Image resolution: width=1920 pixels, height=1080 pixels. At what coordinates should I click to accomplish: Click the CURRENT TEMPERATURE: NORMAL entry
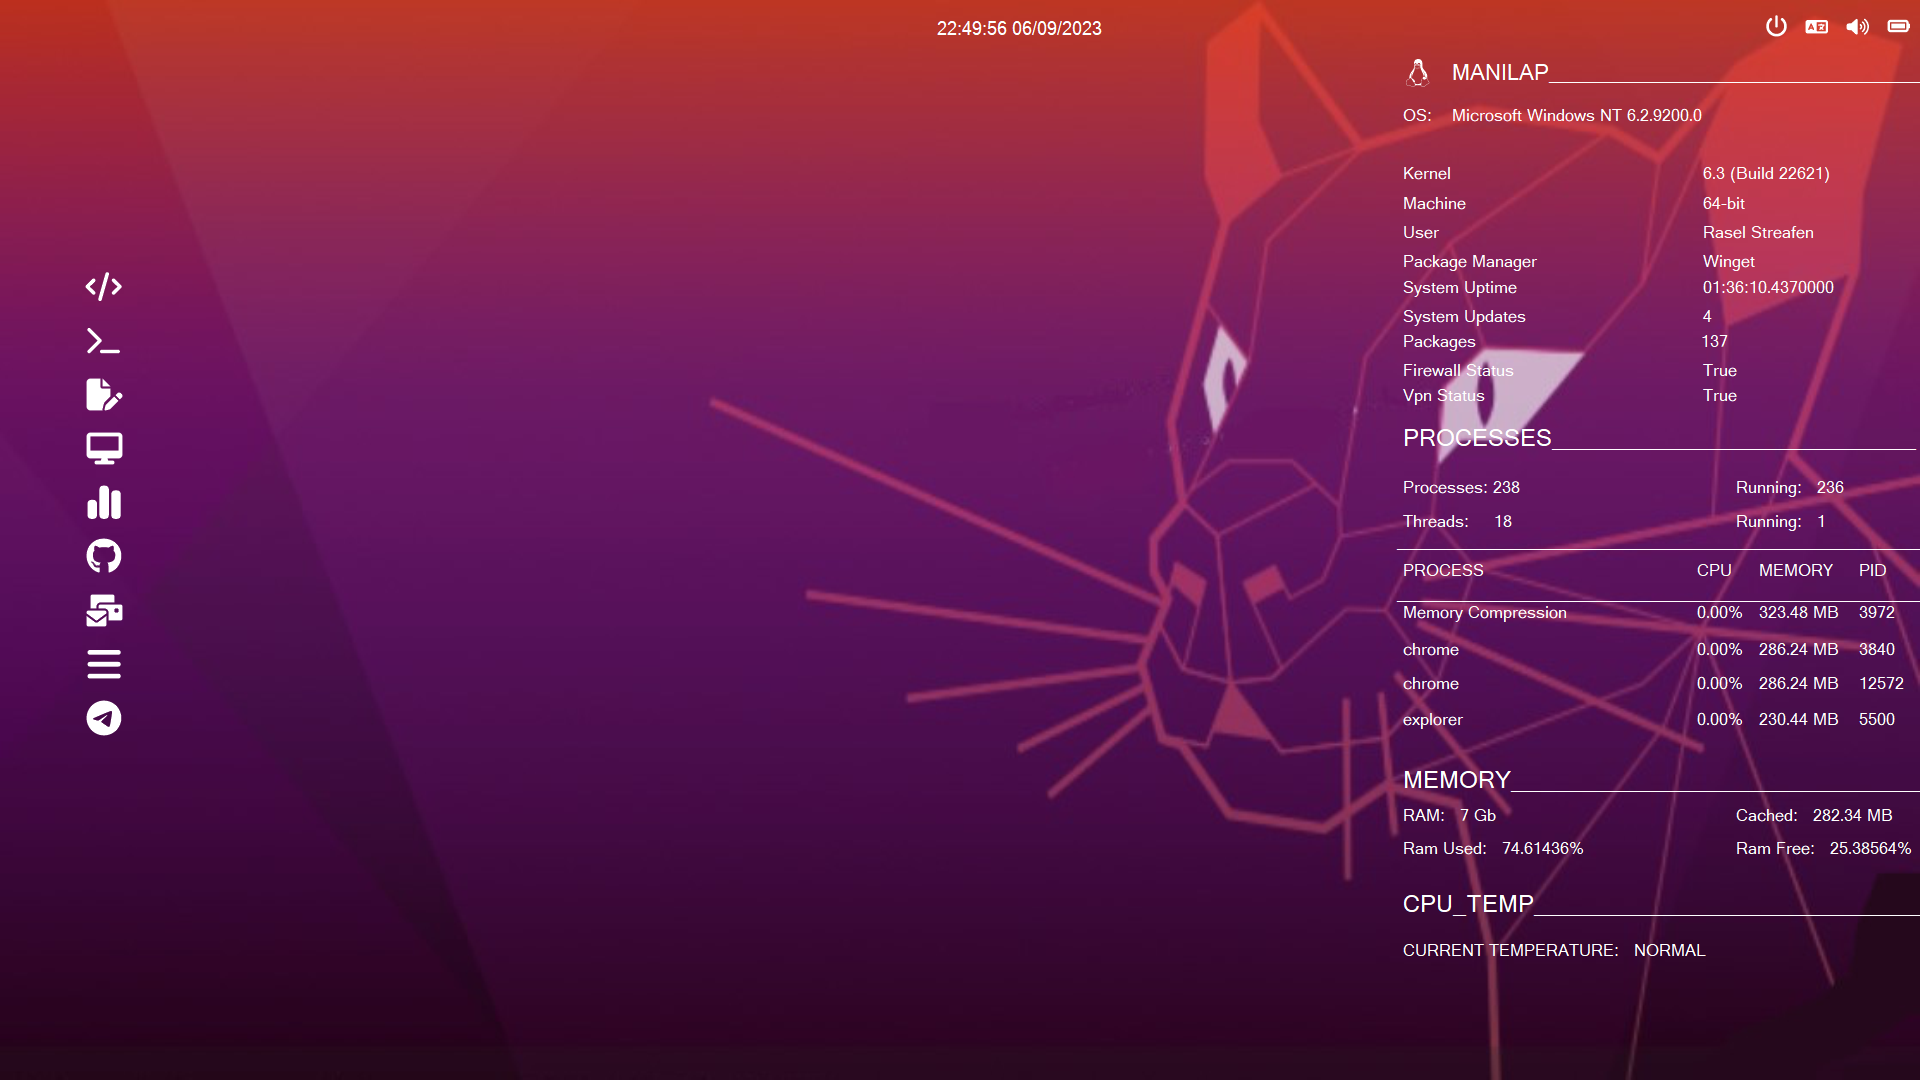point(1553,951)
